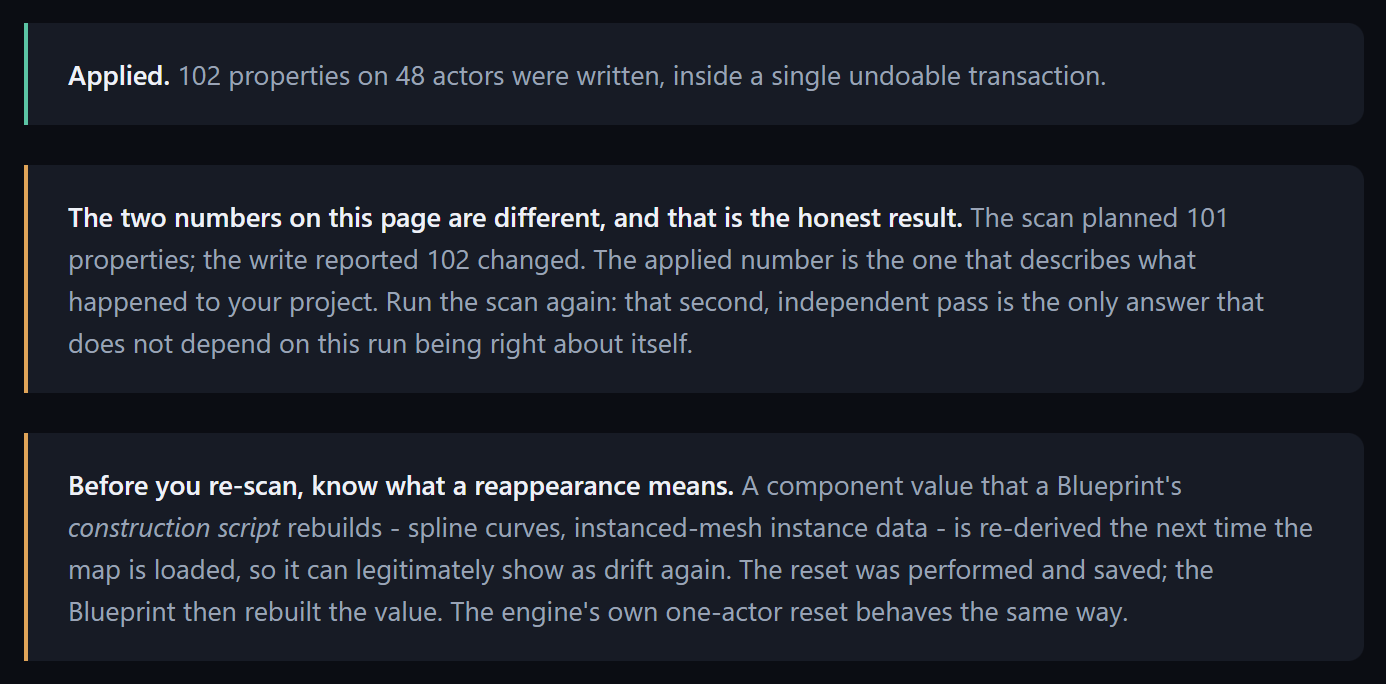Click the green accent bar of the Applied notice
Image resolution: width=1386 pixels, height=684 pixels.
(x=25, y=74)
